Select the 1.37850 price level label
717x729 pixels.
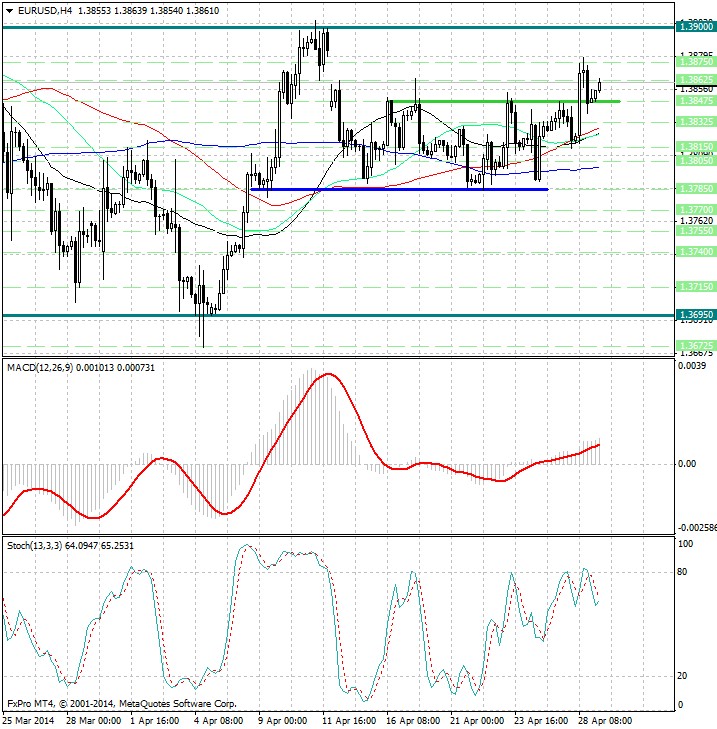(696, 188)
